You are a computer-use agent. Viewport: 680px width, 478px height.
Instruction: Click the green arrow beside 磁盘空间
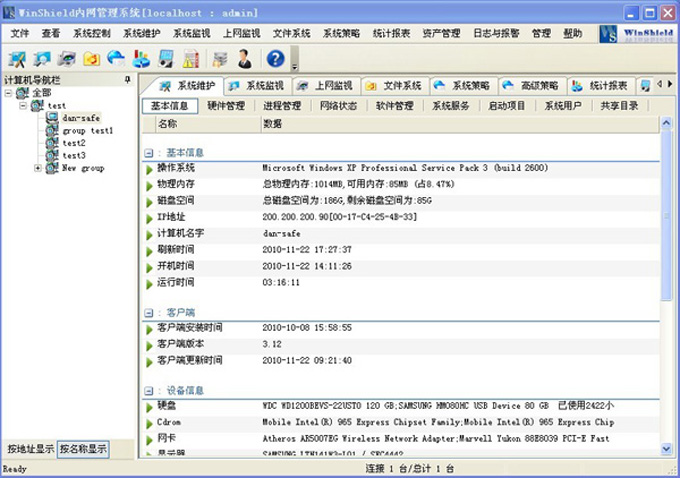coord(149,202)
